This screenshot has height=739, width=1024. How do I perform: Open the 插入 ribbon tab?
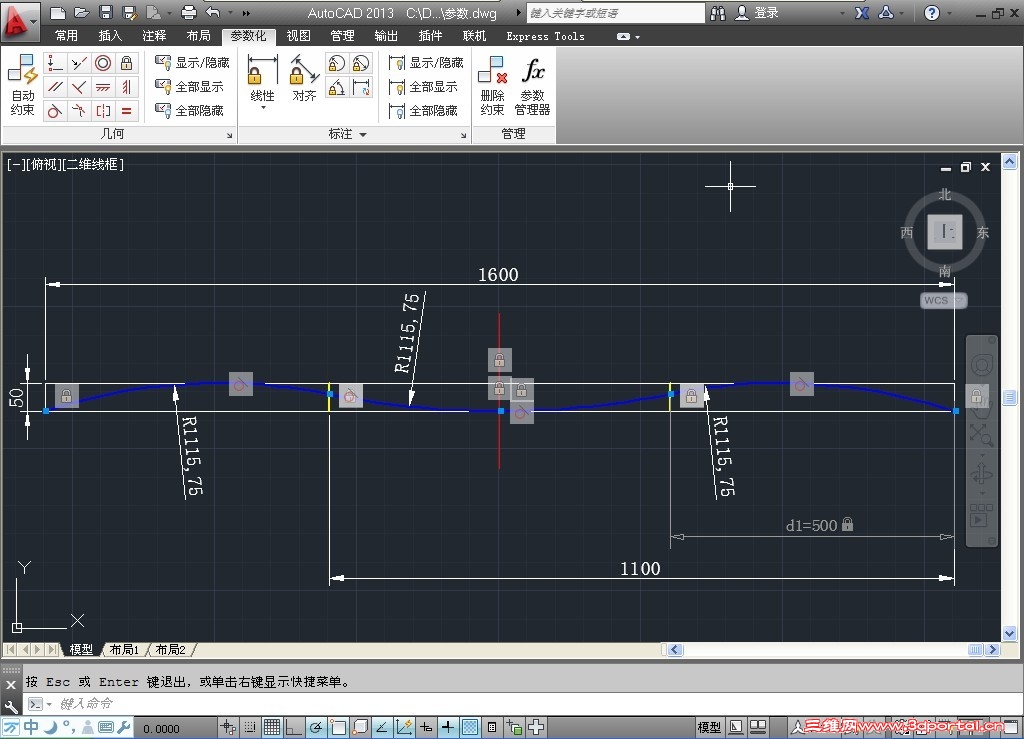110,36
